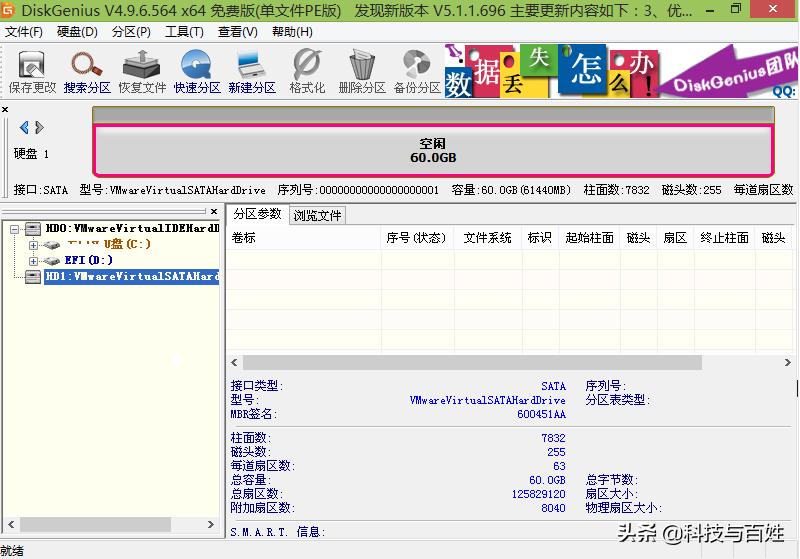Click the 删除分区 delete partition icon
Screen dimensions: 800x559
tap(362, 71)
